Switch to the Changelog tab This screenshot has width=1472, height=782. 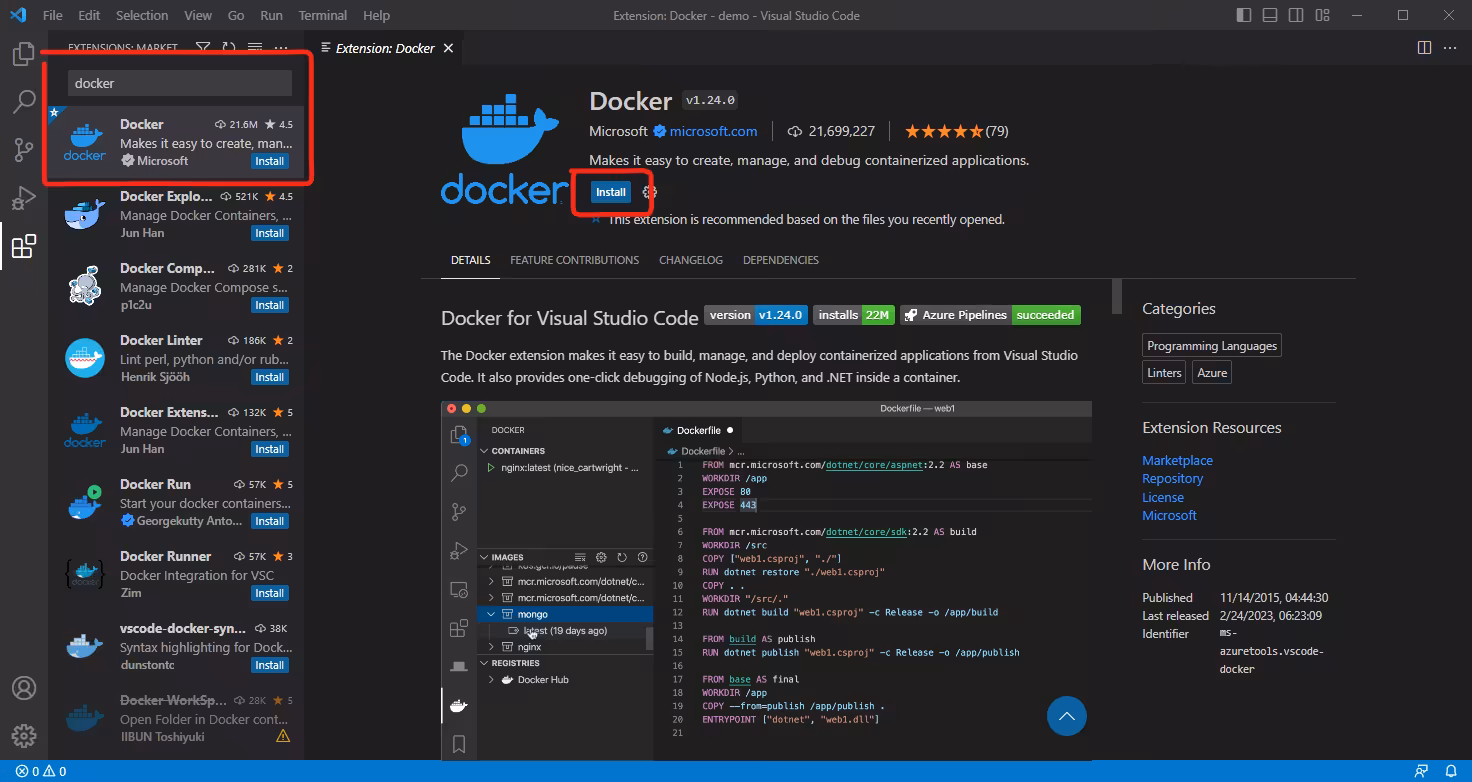pyautogui.click(x=691, y=260)
